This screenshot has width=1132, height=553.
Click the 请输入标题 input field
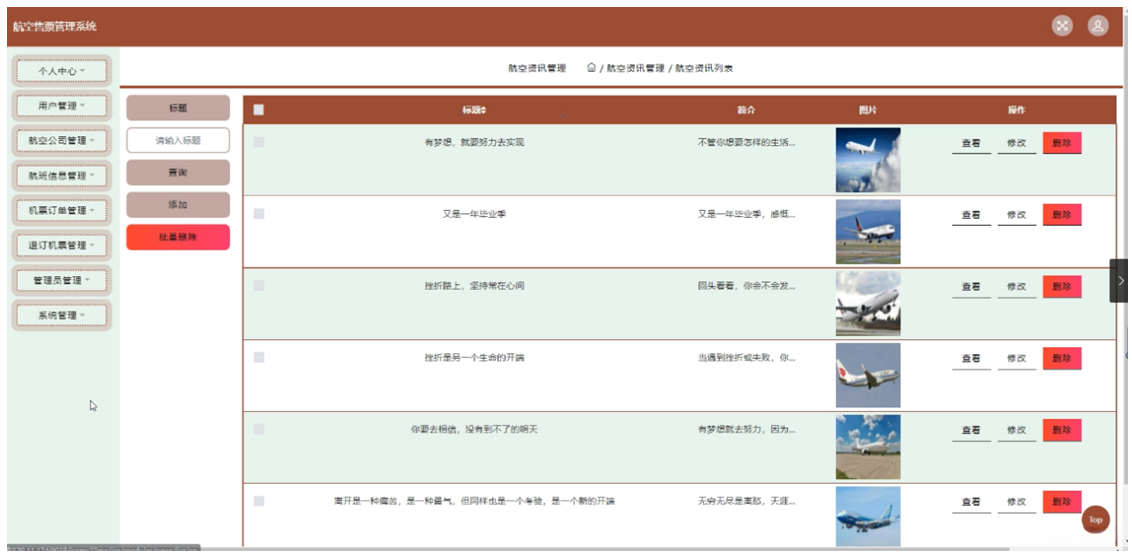click(x=178, y=141)
